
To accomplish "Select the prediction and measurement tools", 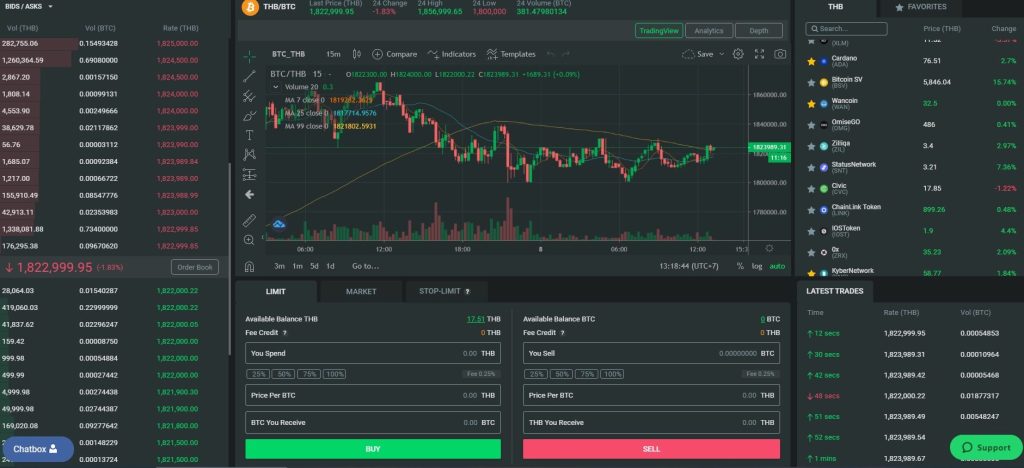I will click(x=249, y=174).
